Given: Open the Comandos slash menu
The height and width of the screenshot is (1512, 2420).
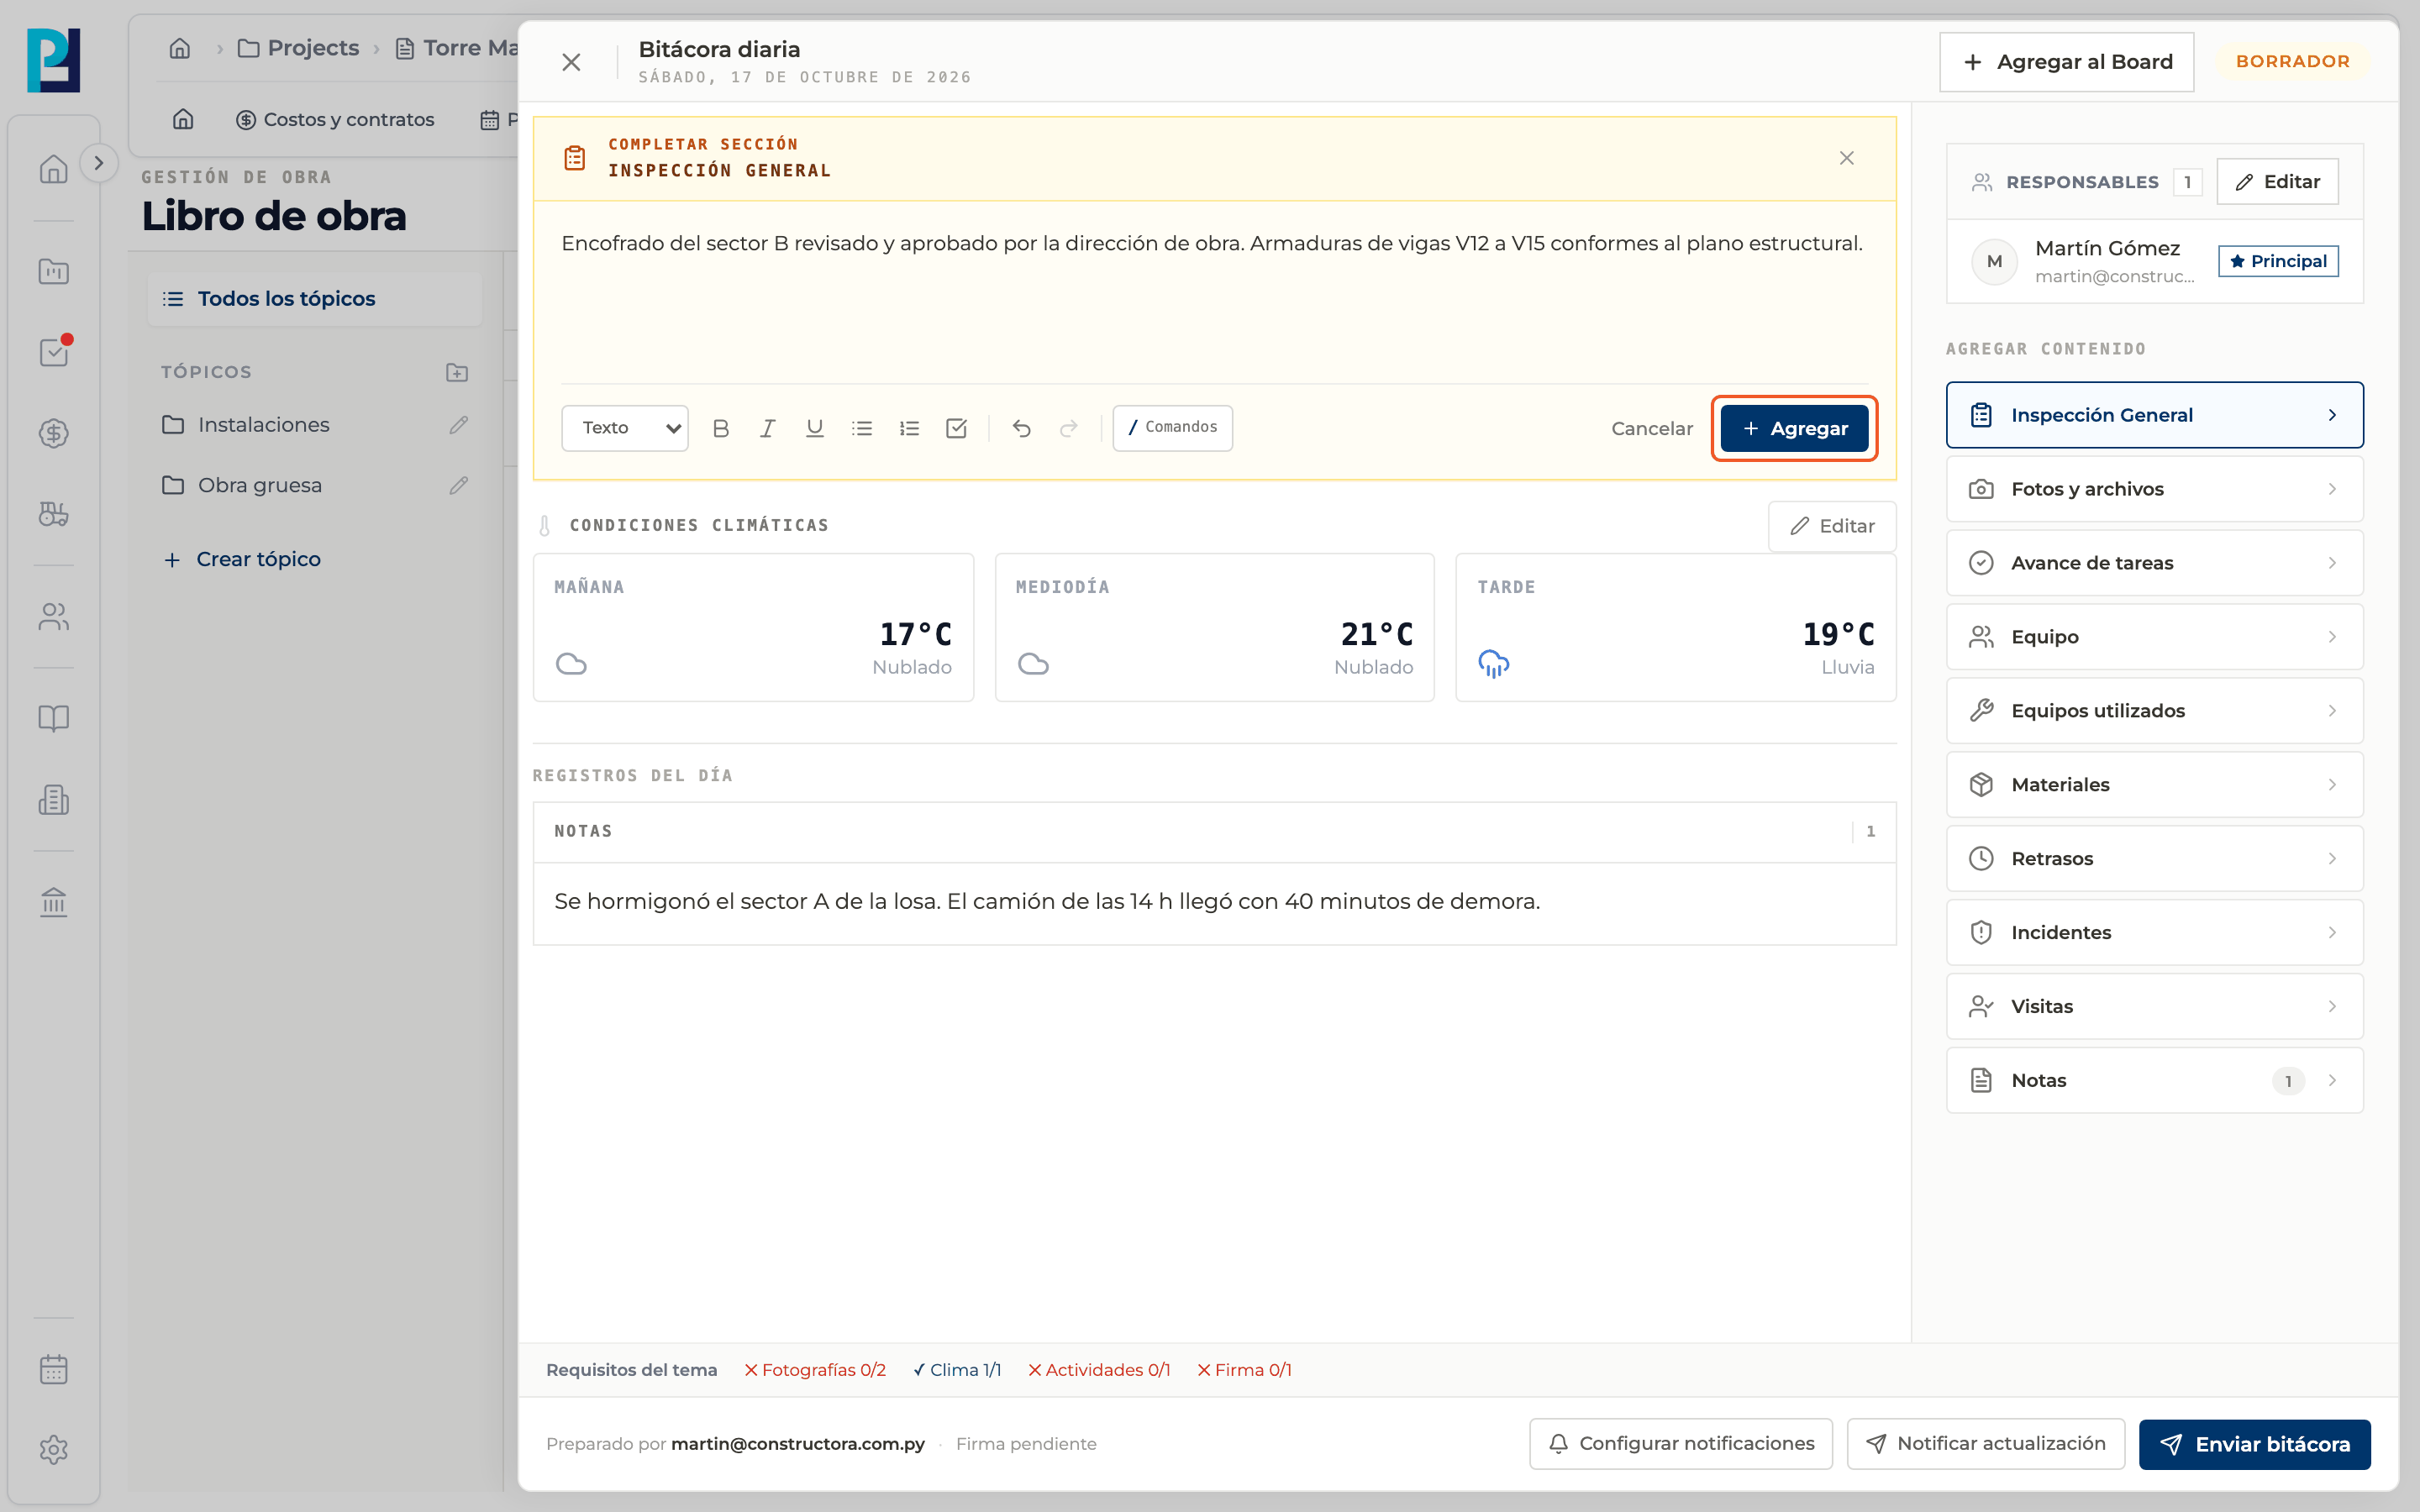Looking at the screenshot, I should (1172, 428).
